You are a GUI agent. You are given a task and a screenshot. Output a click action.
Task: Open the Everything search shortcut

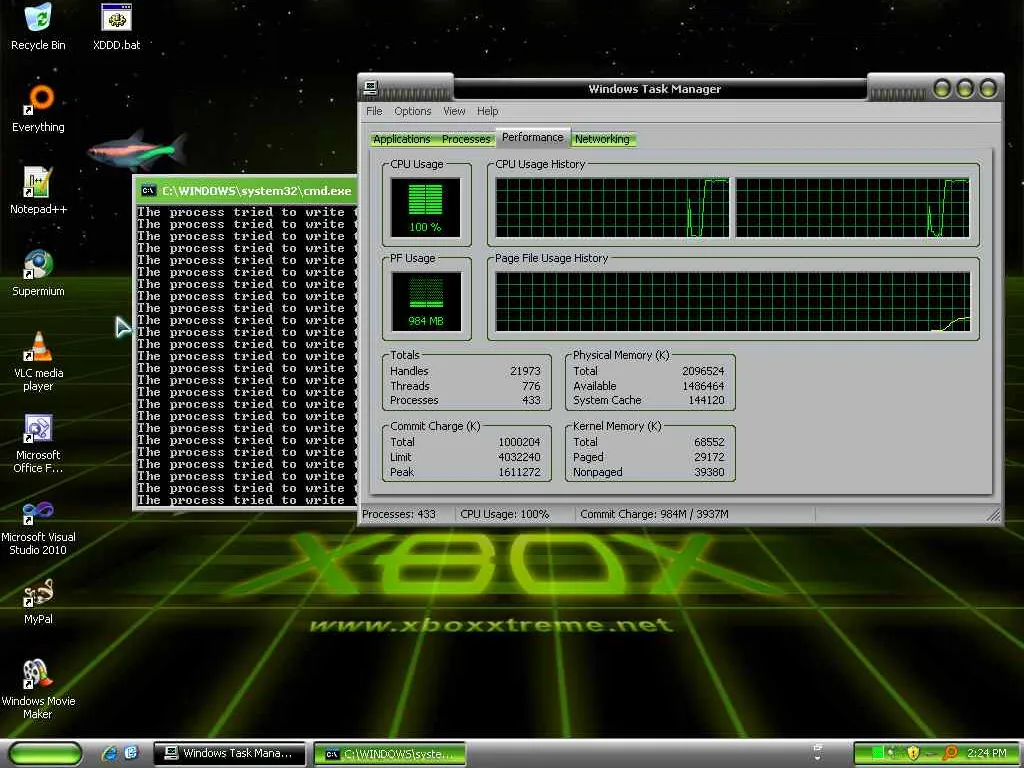[x=38, y=108]
